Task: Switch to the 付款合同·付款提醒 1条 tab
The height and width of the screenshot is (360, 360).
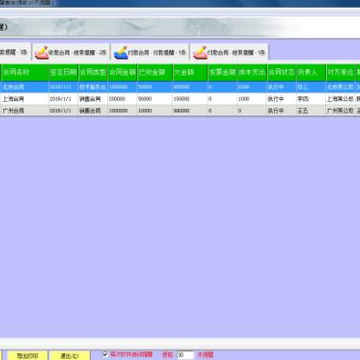Action: pos(150,52)
